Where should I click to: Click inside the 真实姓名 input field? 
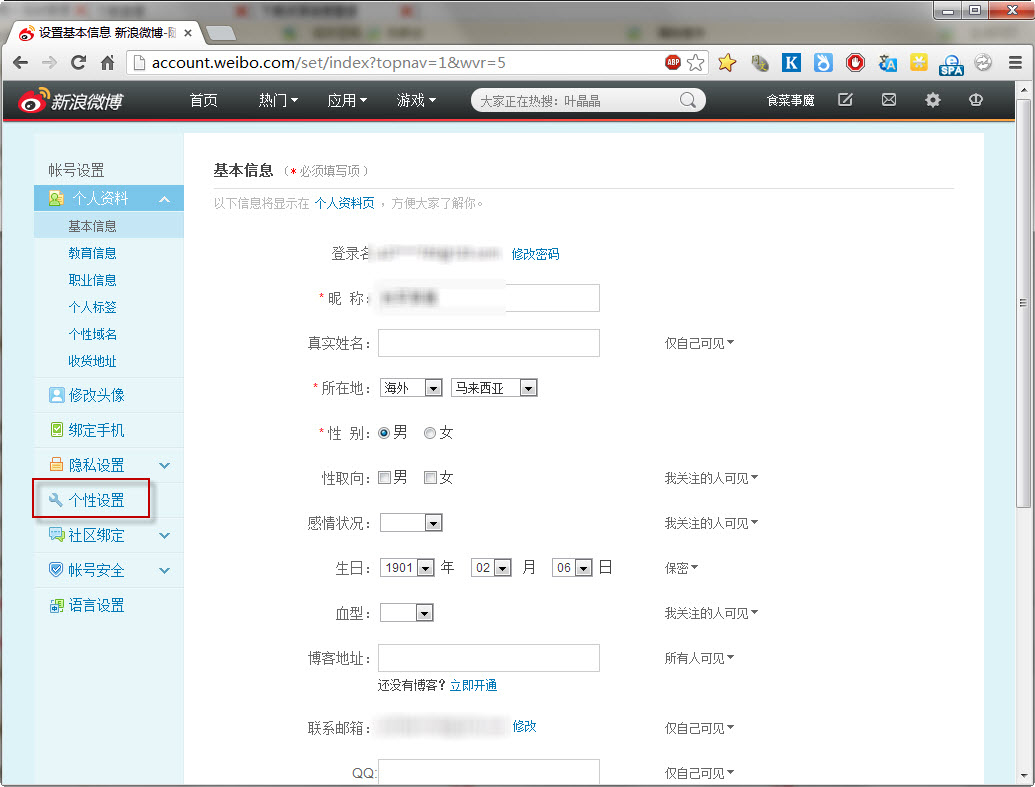pyautogui.click(x=488, y=343)
